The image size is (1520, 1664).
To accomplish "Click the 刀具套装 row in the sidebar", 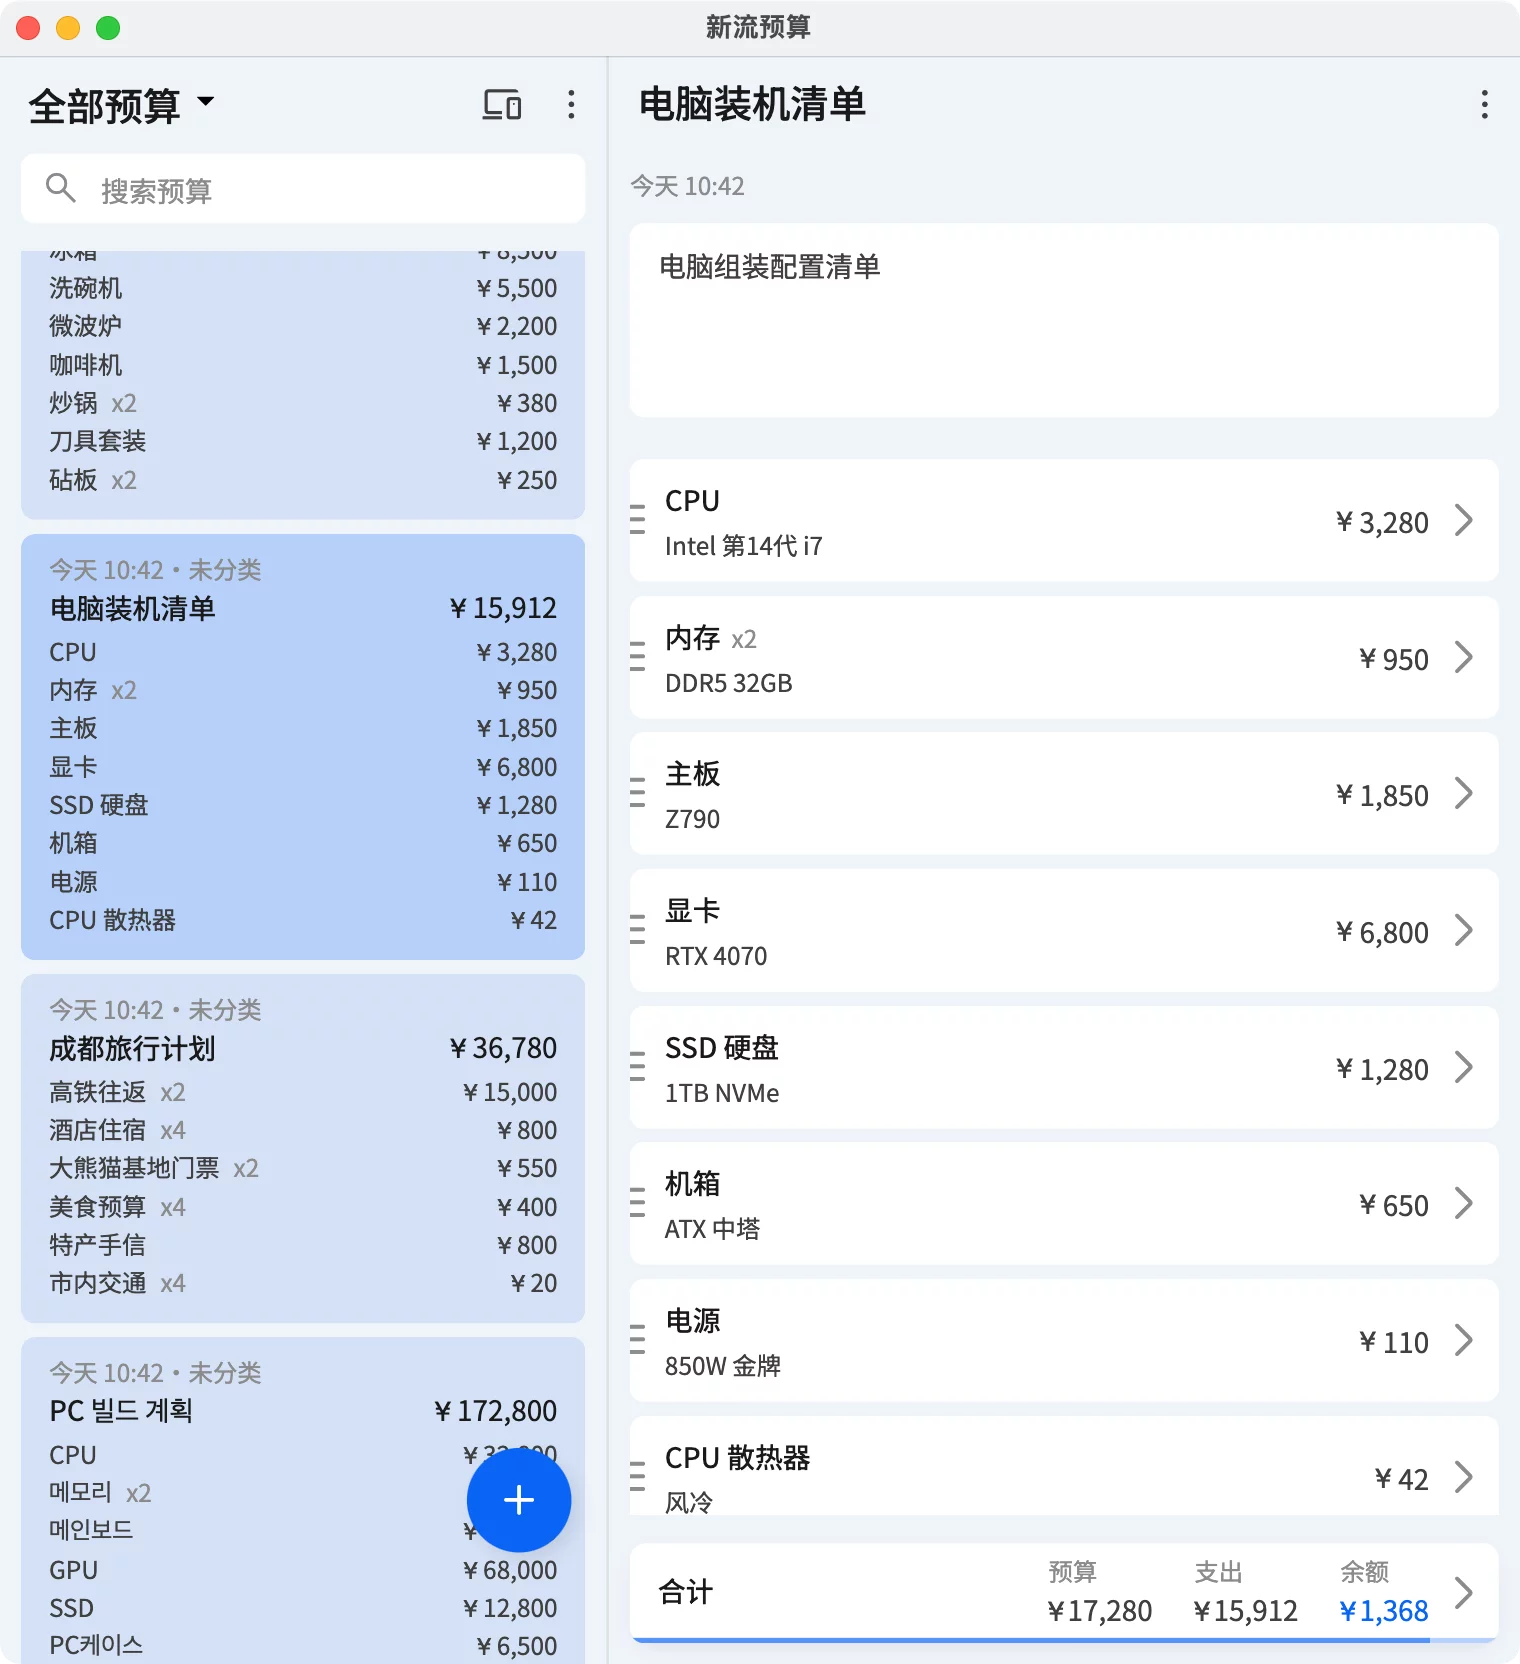I will [x=303, y=441].
